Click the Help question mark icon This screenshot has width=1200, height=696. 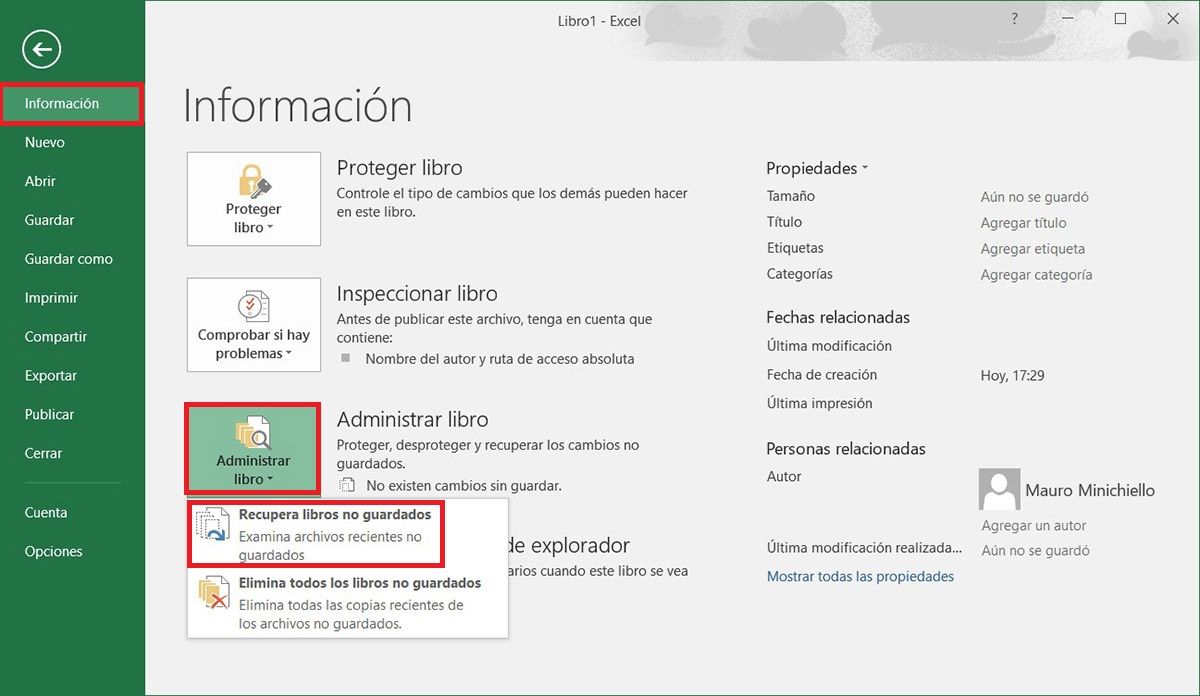coord(1013,18)
